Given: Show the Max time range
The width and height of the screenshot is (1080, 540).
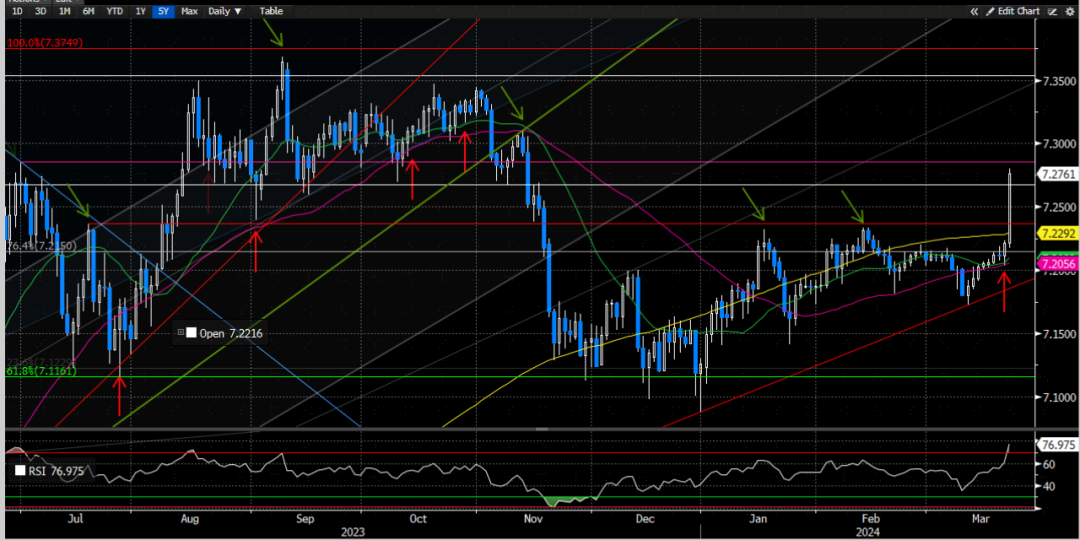Looking at the screenshot, I should [189, 11].
